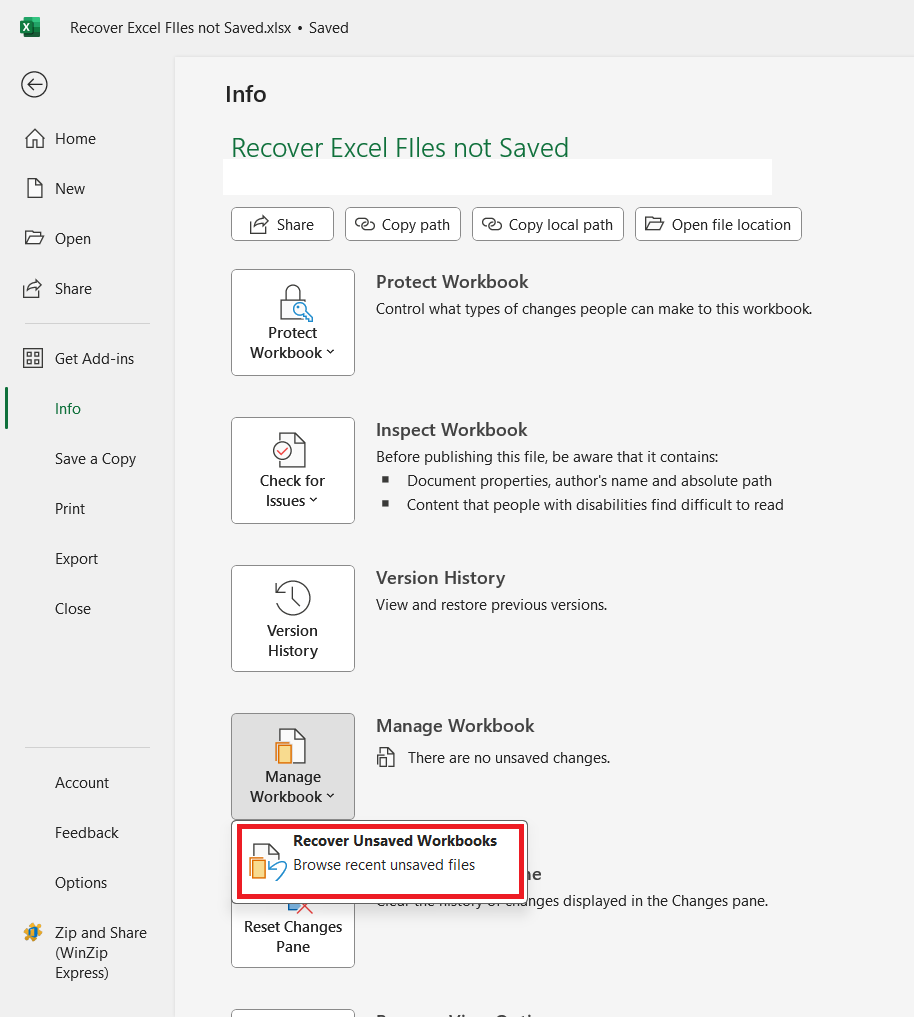Click Zip and Share (WinZip Express)
Image resolution: width=914 pixels, height=1017 pixels.
(x=101, y=953)
